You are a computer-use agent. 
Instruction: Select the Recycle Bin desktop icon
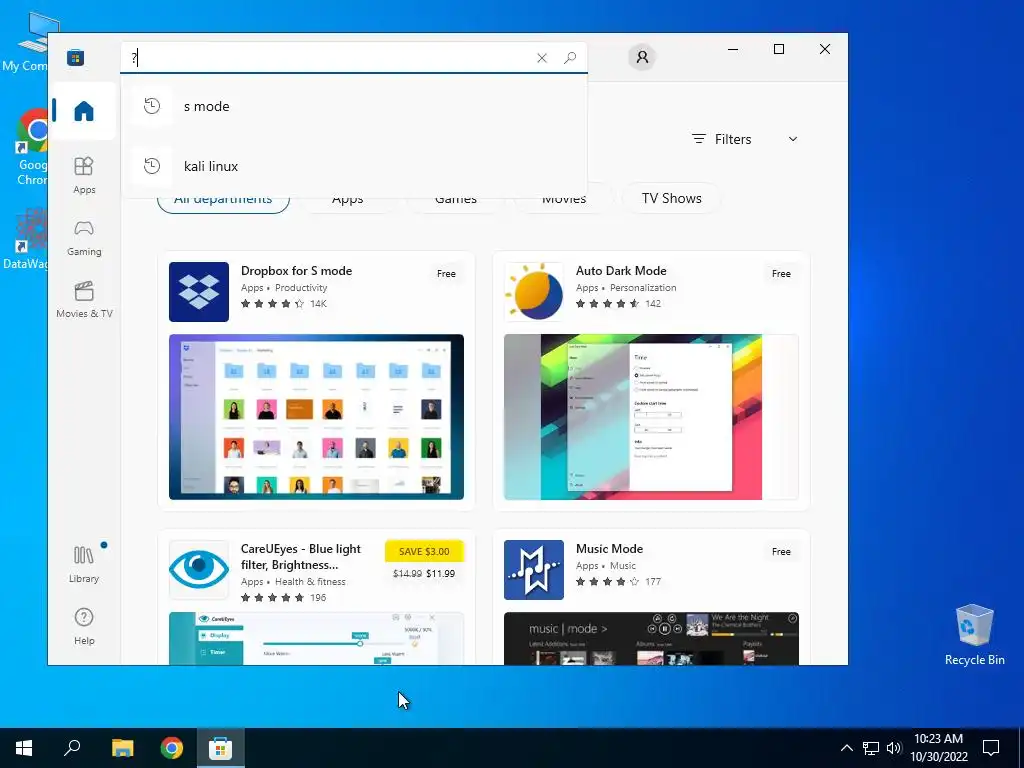974,635
